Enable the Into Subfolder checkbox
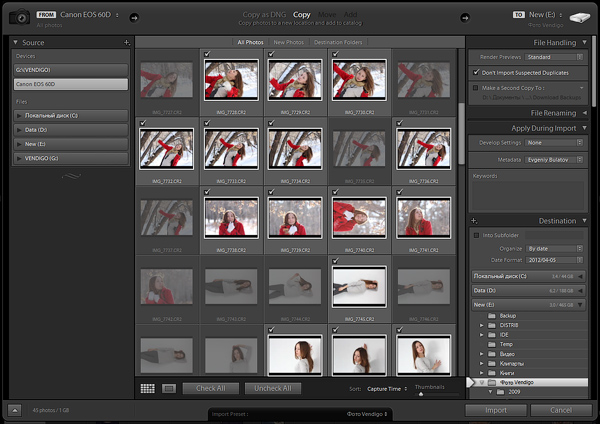The image size is (600, 424). coord(476,235)
